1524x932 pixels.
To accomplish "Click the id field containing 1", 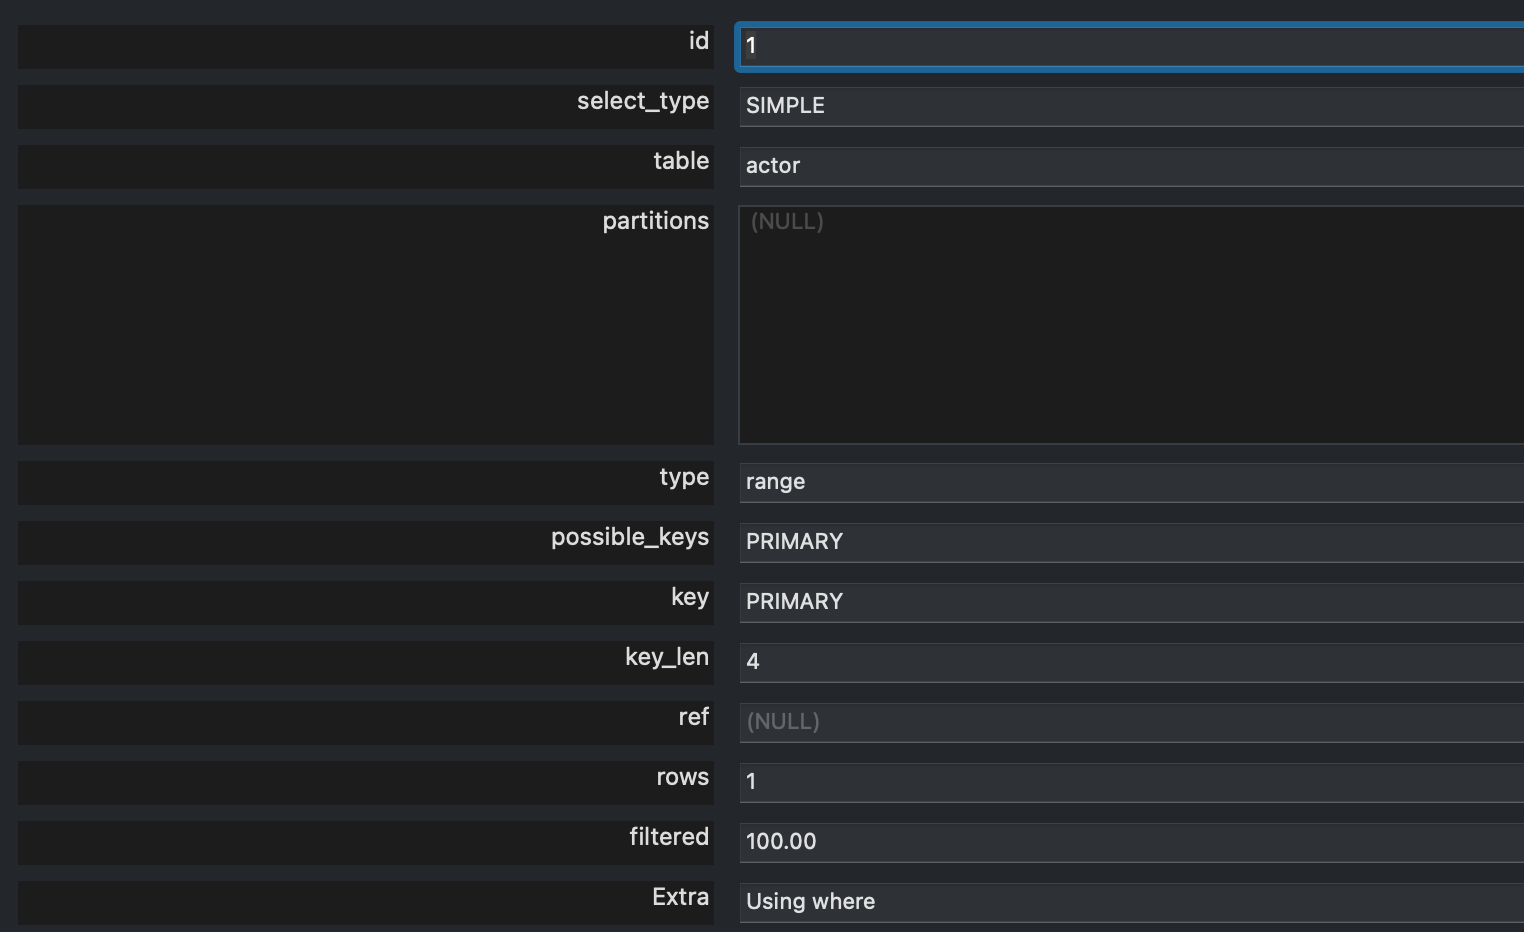I will click(1130, 46).
